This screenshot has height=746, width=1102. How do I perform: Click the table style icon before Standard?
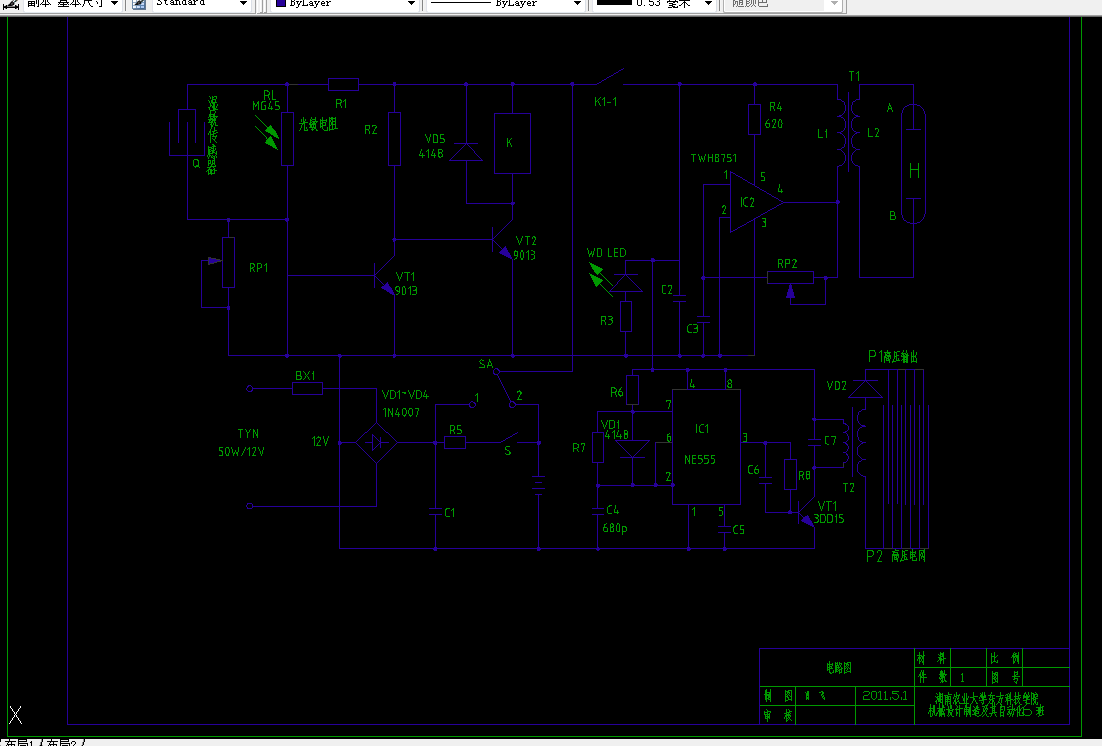pos(139,4)
